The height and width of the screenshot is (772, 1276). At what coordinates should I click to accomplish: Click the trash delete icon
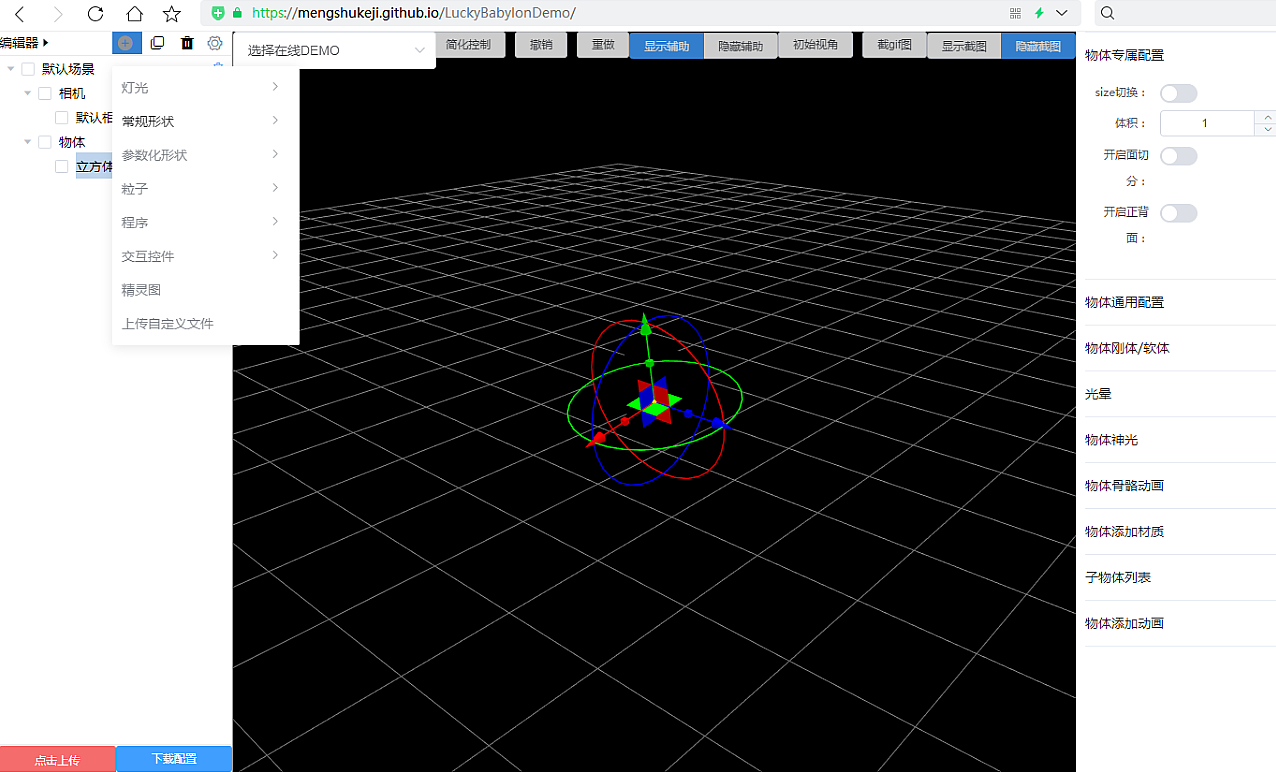pos(187,43)
